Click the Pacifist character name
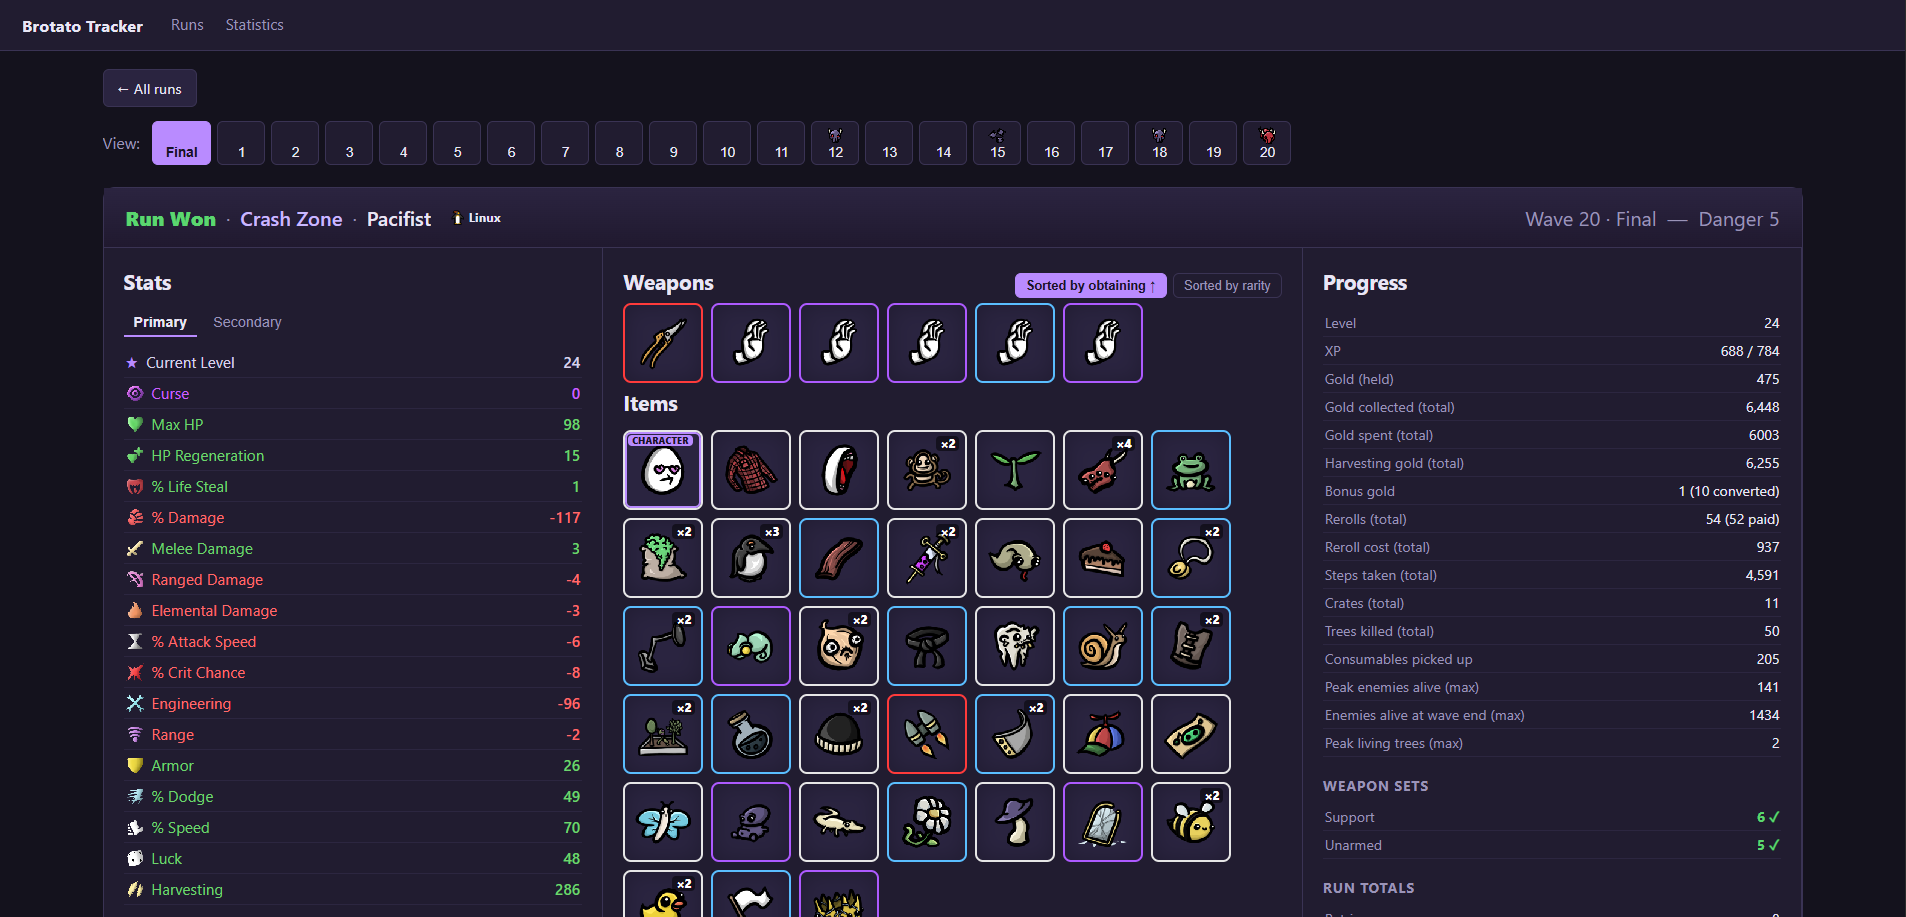This screenshot has width=1906, height=917. pyautogui.click(x=399, y=219)
